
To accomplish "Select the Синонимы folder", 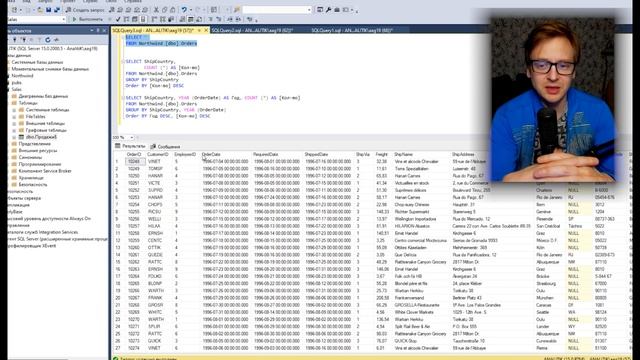I will click(x=30, y=158).
